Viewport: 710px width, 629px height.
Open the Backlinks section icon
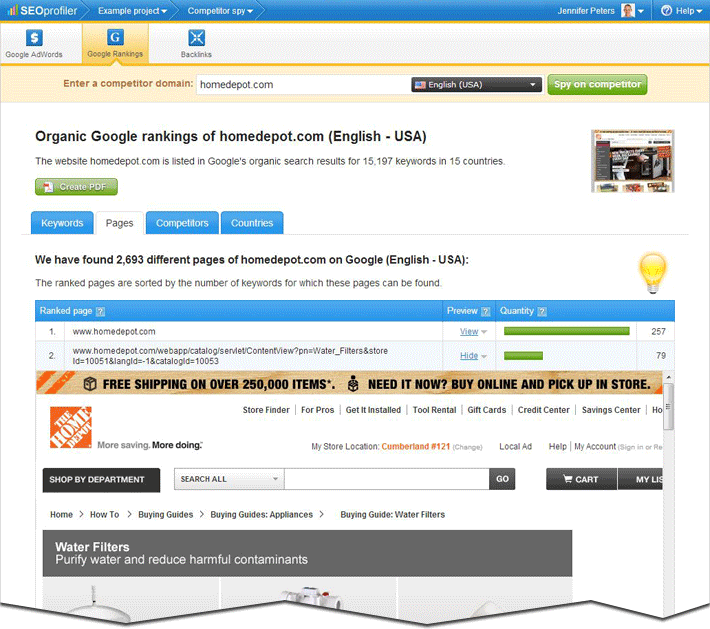pyautogui.click(x=196, y=43)
